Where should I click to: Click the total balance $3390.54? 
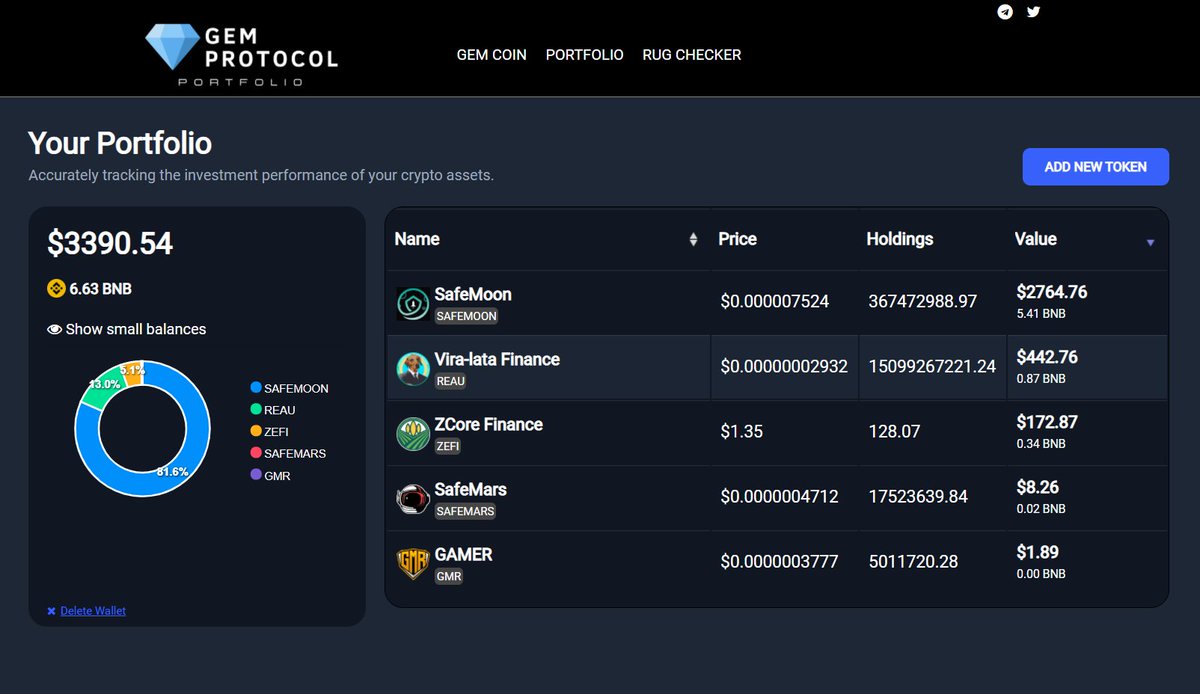[110, 243]
